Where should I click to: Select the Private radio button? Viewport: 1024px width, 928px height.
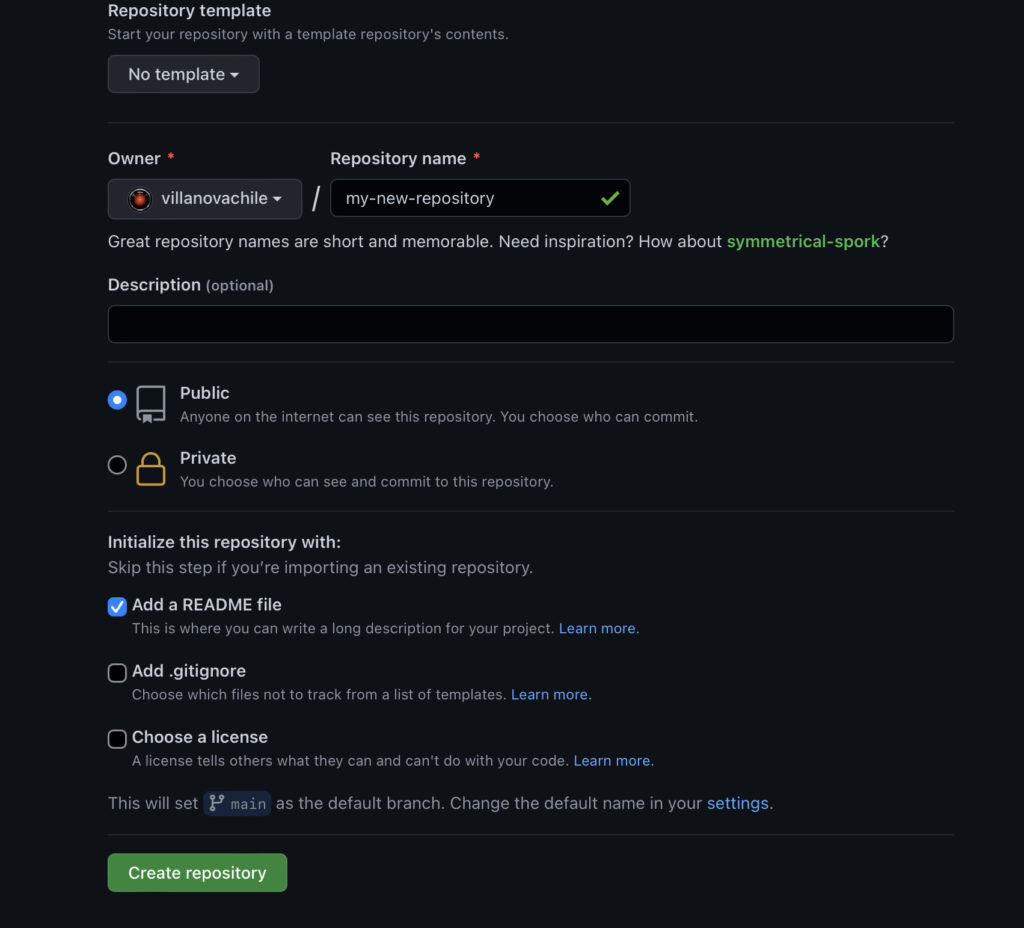point(117,465)
